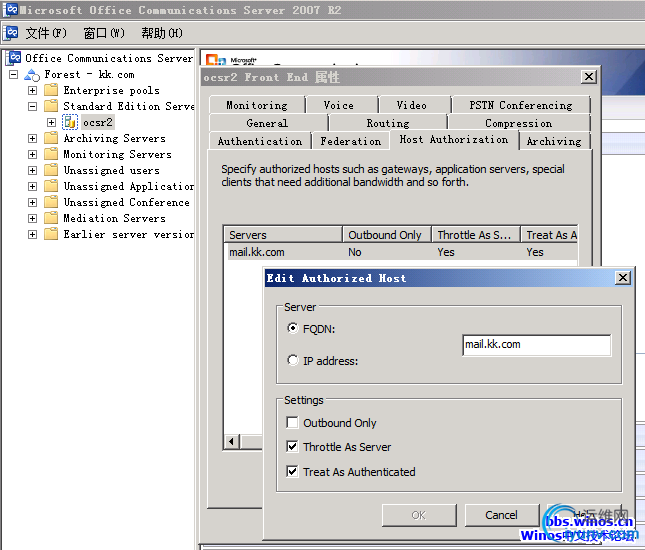Click the Monitoring Servers folder icon
This screenshot has width=645, height=550.
51,154
